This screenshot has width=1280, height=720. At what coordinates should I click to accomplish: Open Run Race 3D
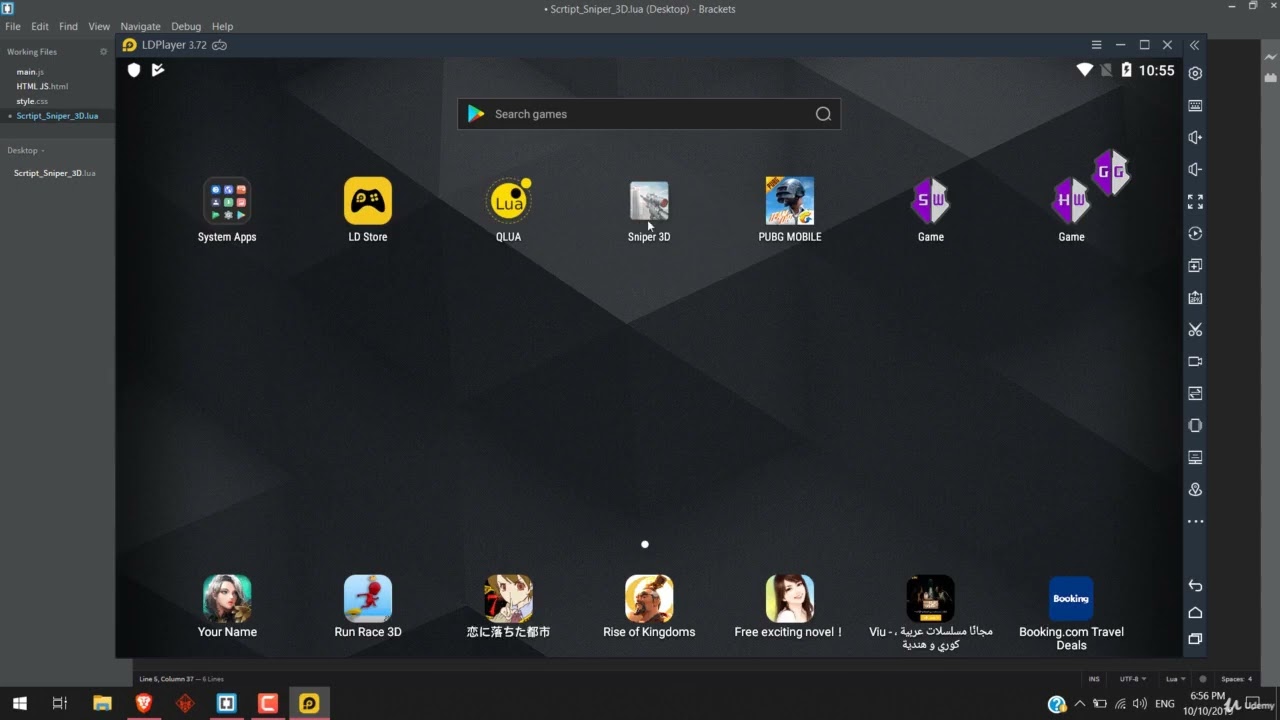click(368, 606)
